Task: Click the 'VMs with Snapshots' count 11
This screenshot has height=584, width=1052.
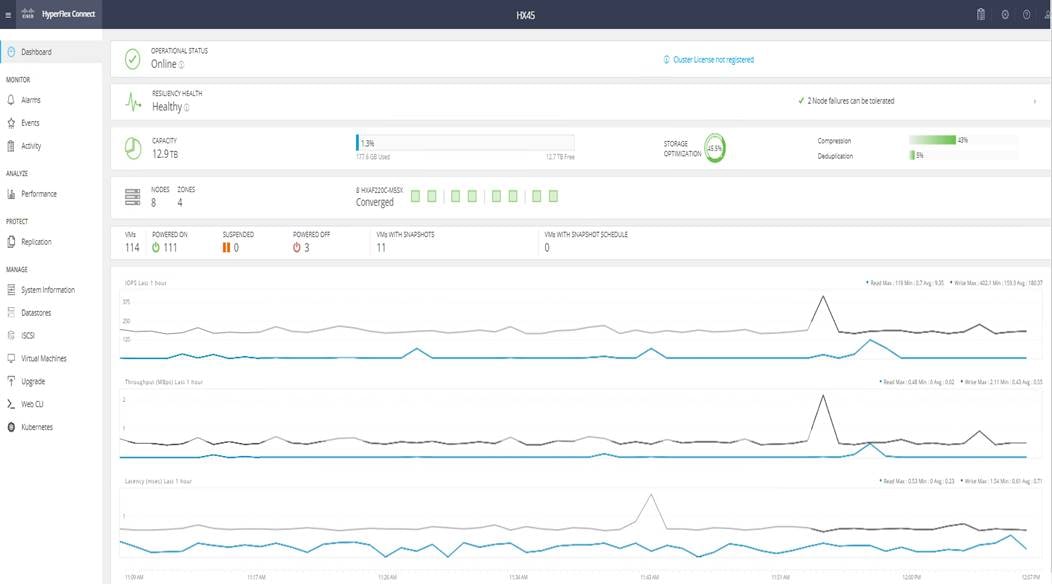Action: 381,248
